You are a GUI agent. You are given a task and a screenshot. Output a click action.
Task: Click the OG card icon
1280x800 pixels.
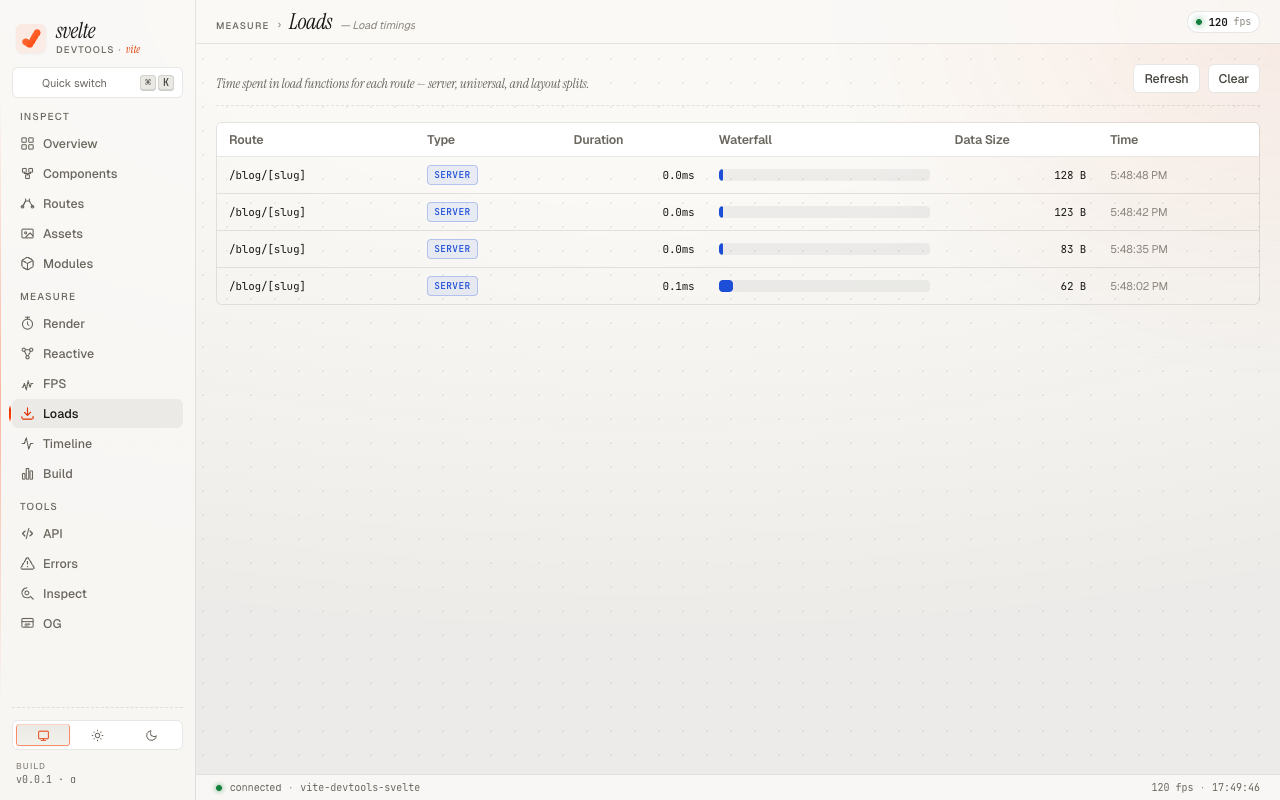click(x=28, y=624)
